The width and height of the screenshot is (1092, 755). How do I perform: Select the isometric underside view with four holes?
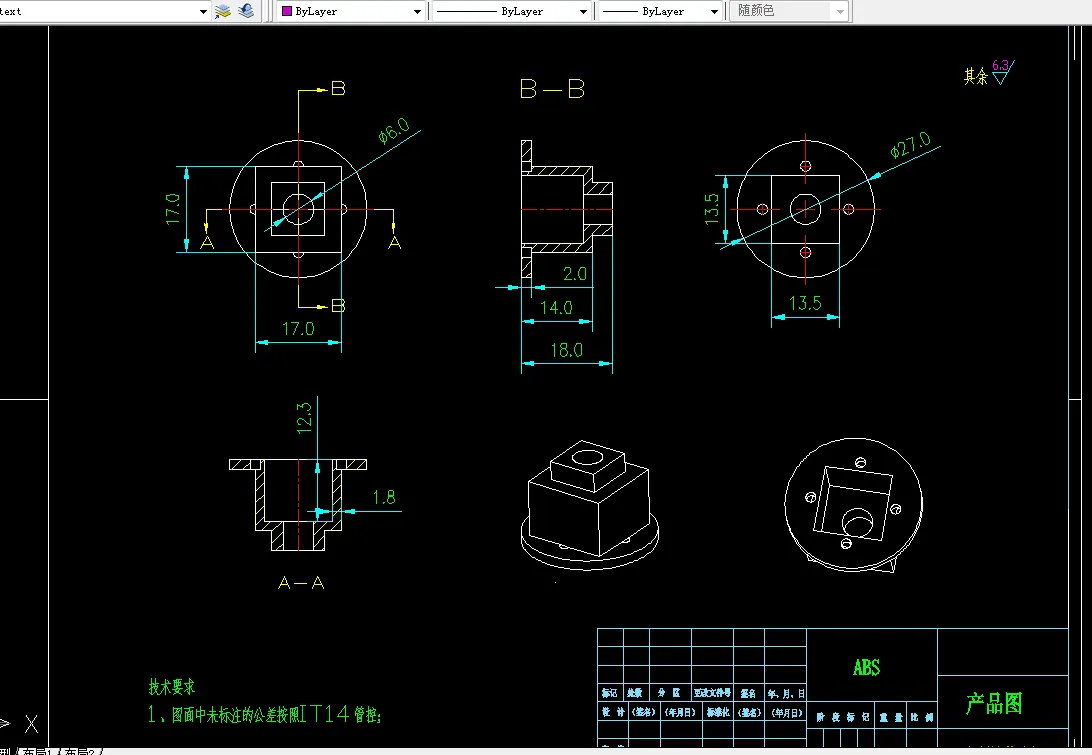tap(853, 506)
